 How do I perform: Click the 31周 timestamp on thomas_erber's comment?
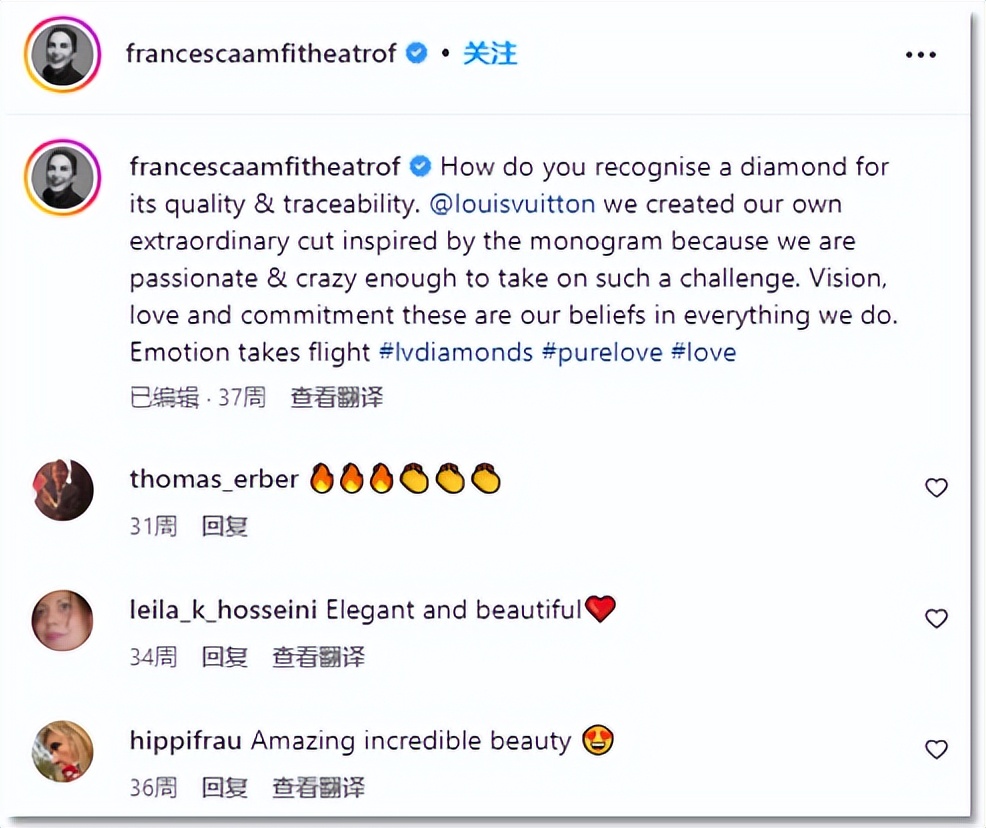152,526
